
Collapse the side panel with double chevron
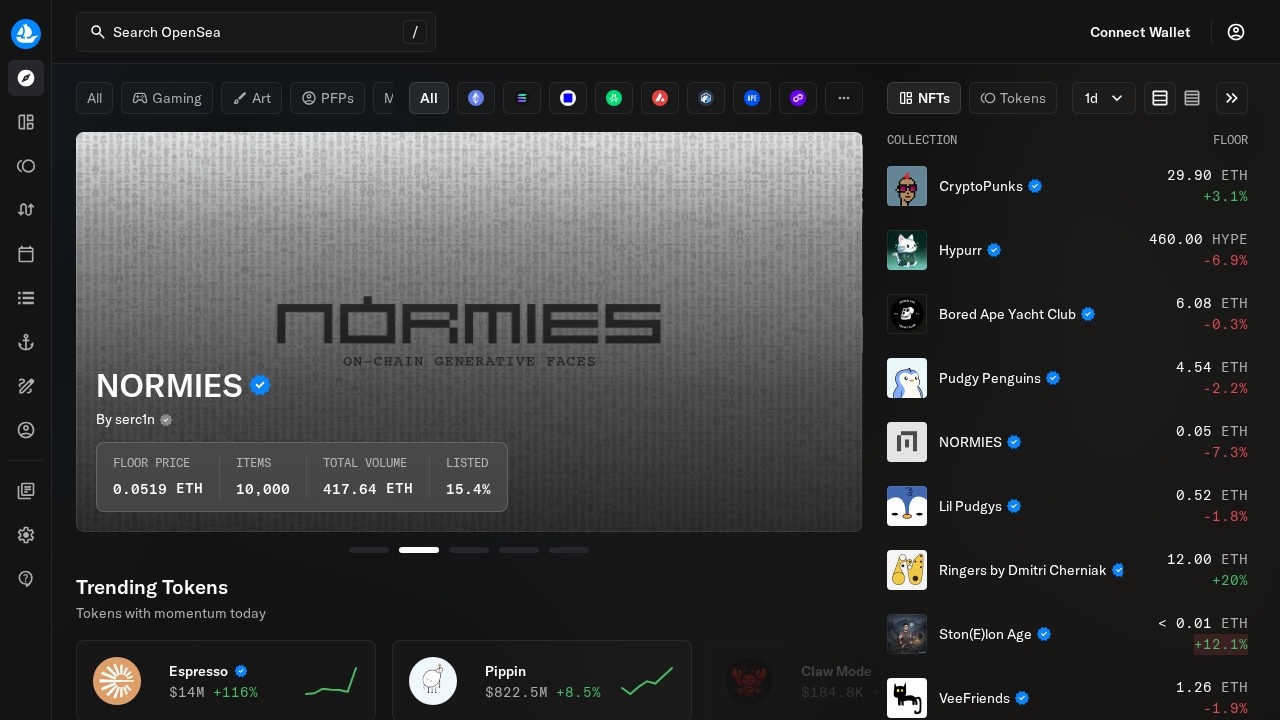[1232, 98]
